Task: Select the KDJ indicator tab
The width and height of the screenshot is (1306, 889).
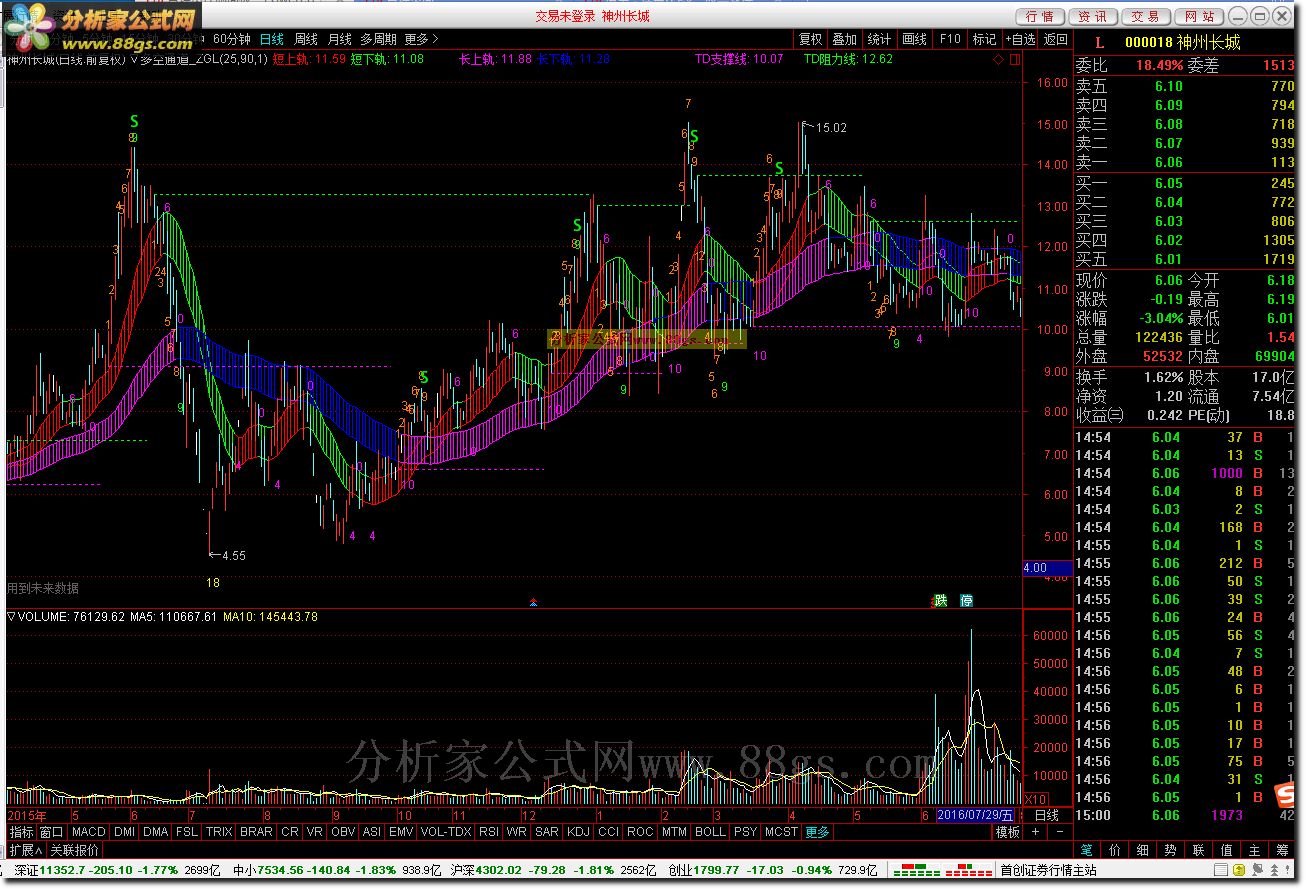Action: [x=578, y=832]
